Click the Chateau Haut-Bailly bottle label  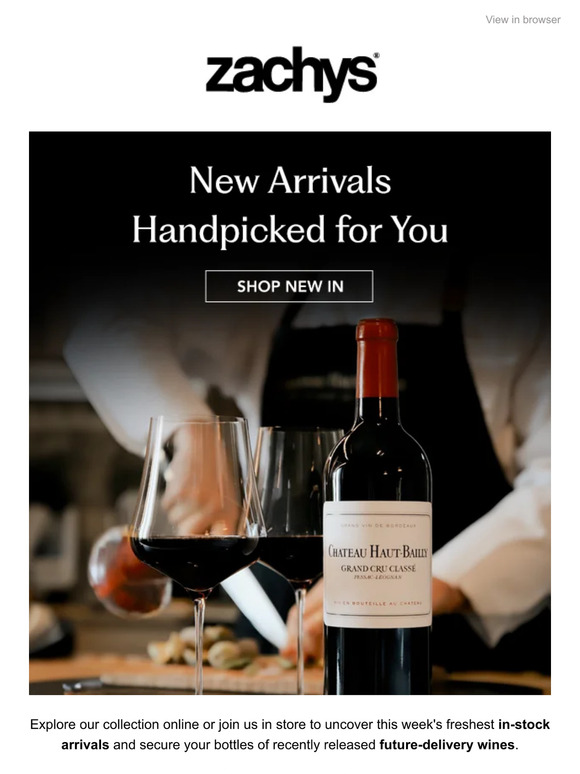coord(378,564)
